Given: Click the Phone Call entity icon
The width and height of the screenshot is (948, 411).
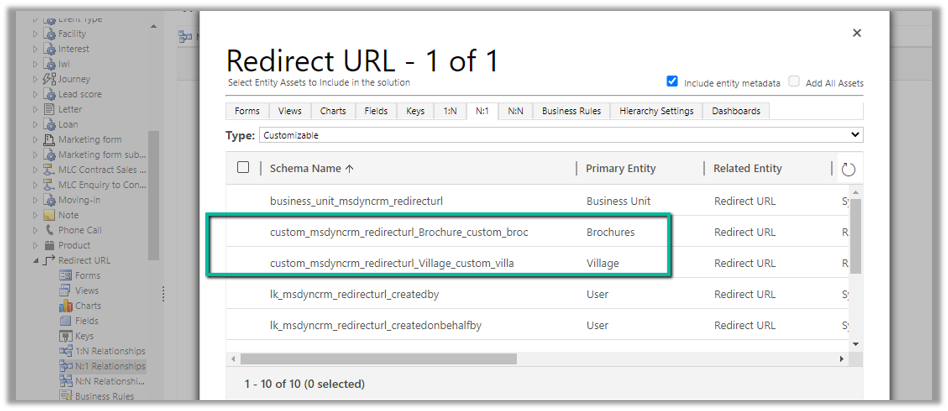Looking at the screenshot, I should point(49,230).
